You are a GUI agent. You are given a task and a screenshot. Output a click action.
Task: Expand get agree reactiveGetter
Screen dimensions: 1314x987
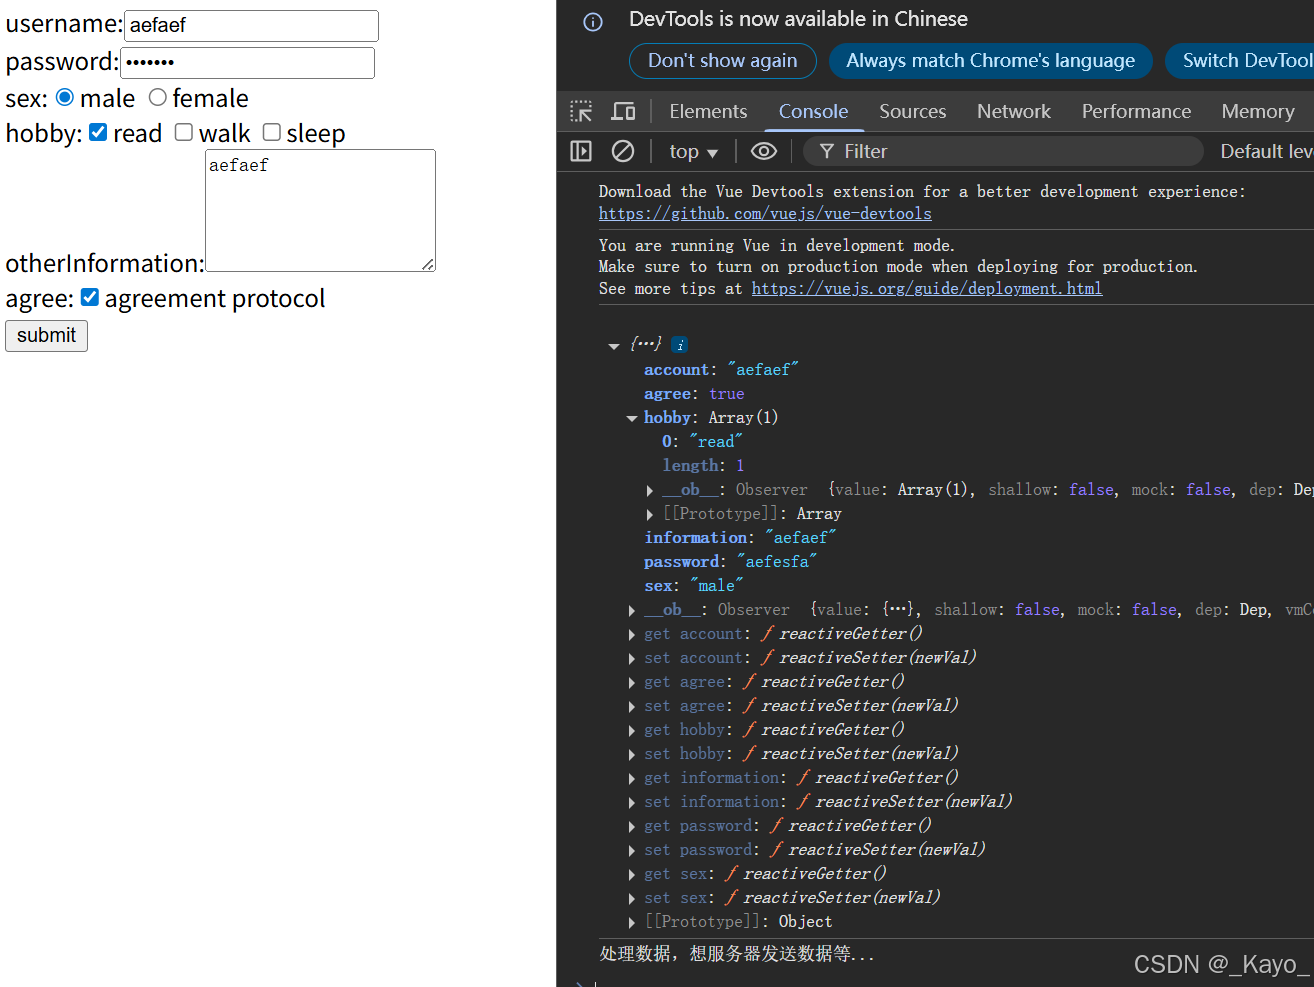[632, 682]
